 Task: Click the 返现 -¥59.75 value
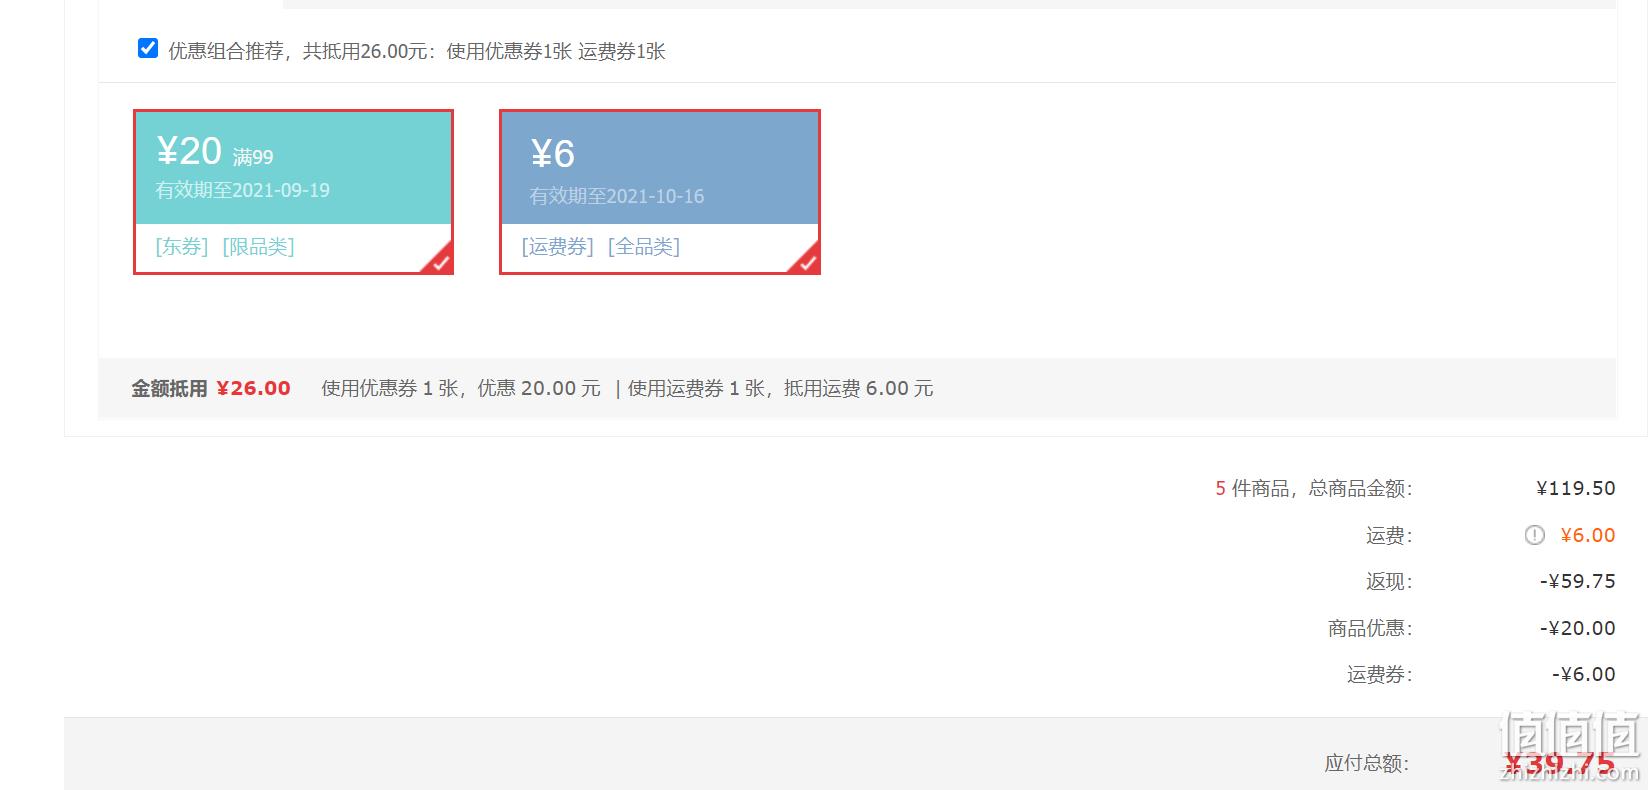pos(1578,581)
